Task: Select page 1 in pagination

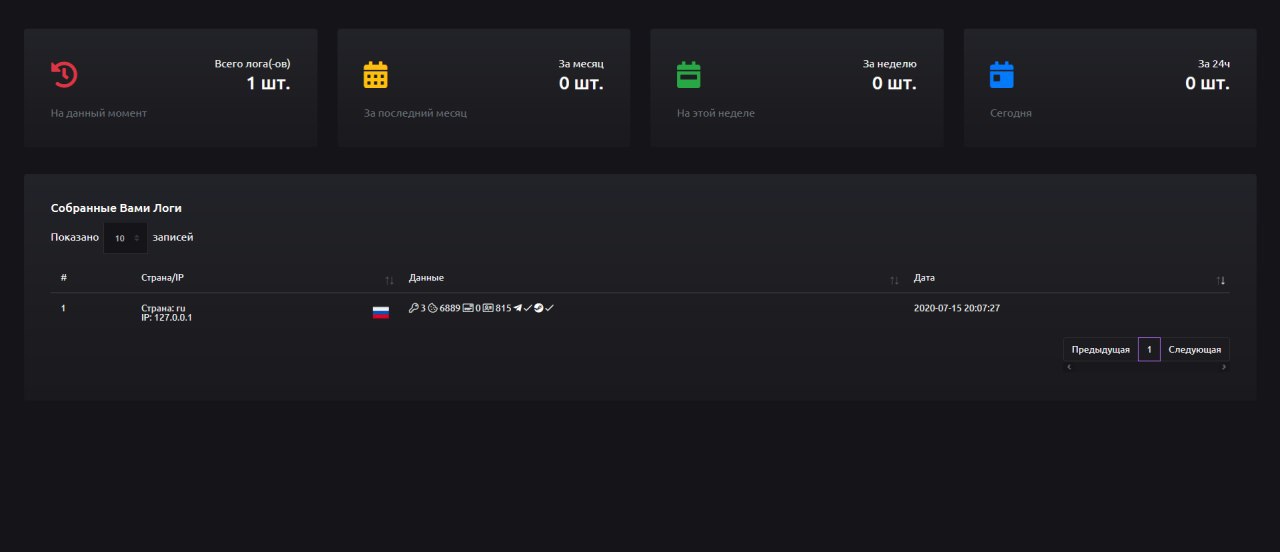Action: click(x=1149, y=349)
